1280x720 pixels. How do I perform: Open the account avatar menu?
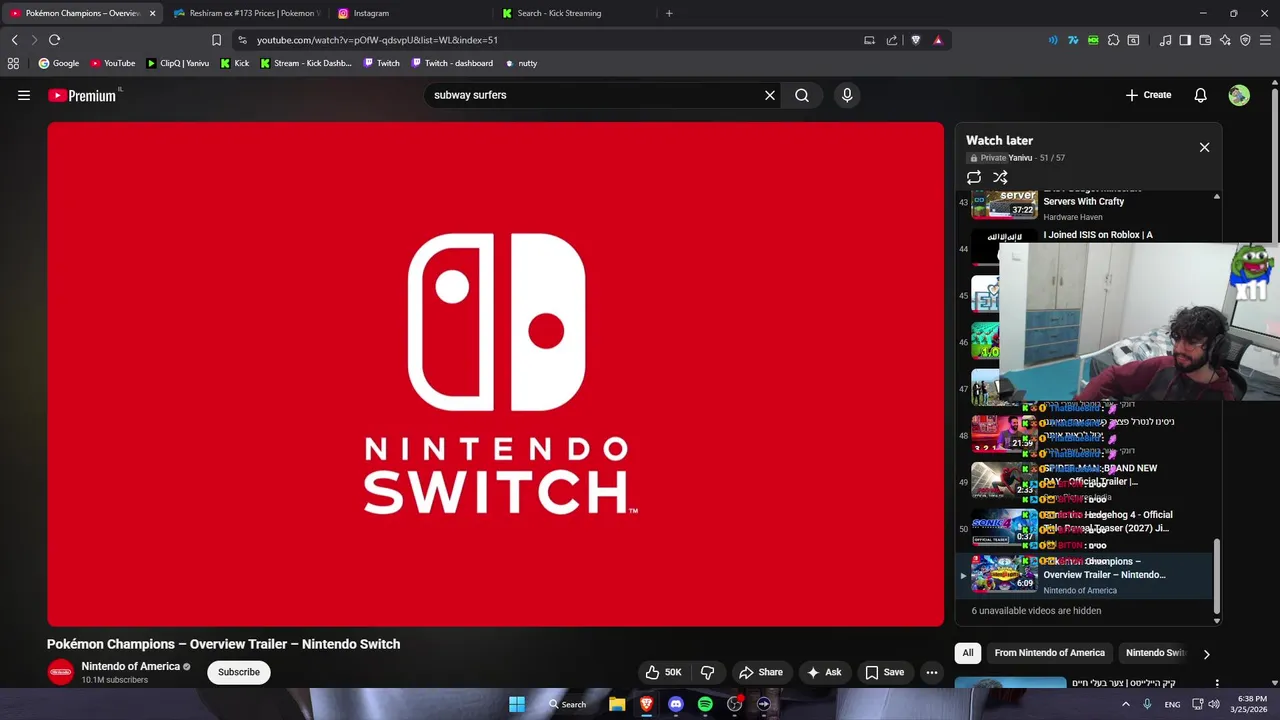1239,95
